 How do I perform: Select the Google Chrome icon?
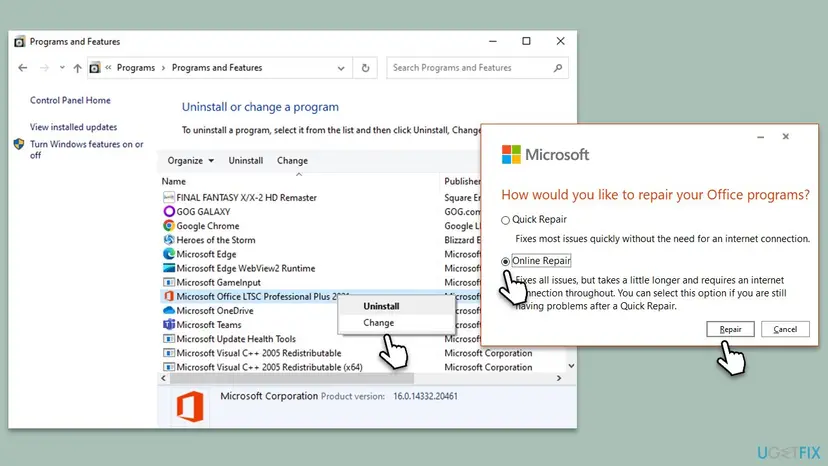pyautogui.click(x=168, y=226)
